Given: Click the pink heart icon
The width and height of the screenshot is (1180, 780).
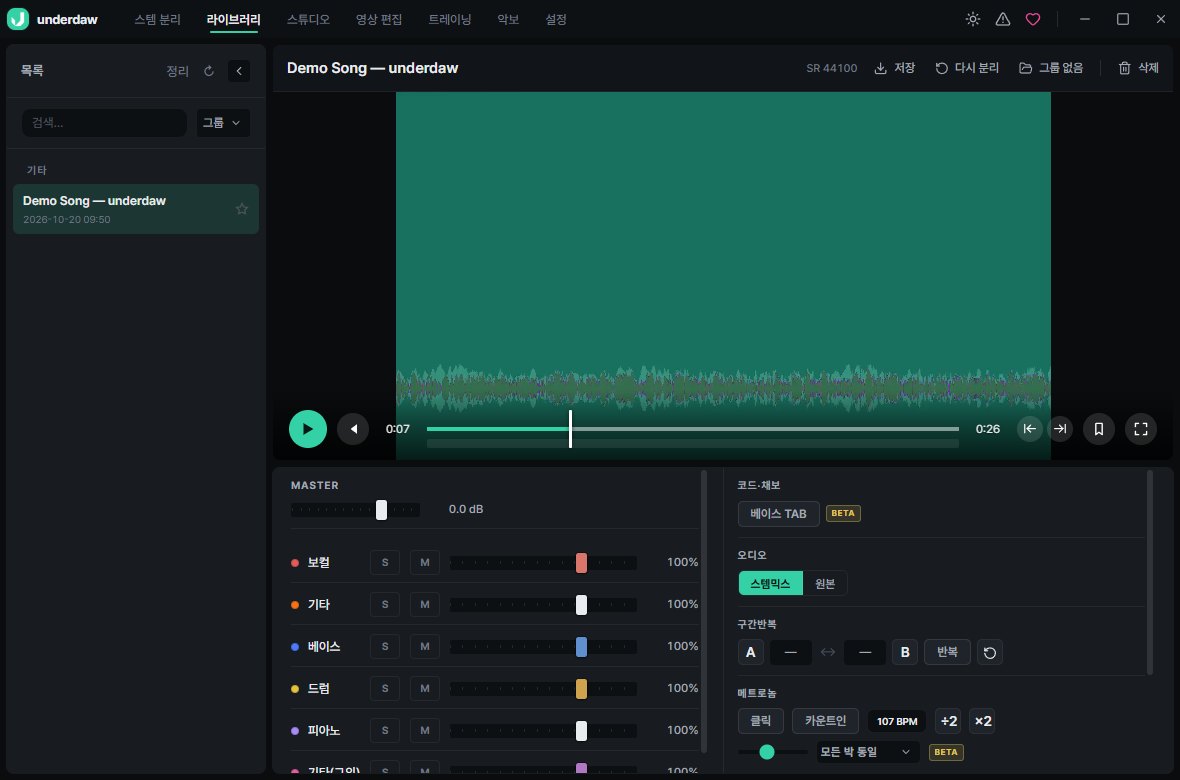Looking at the screenshot, I should pyautogui.click(x=1033, y=20).
